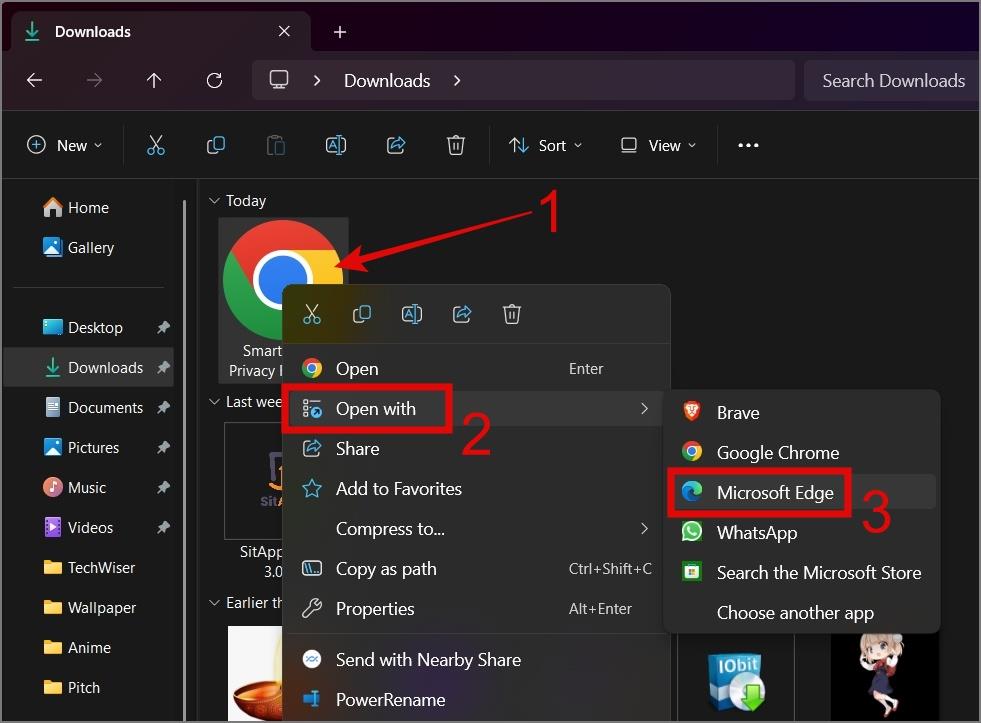Open with Microsoft Edge
This screenshot has height=723, width=981.
(801, 492)
